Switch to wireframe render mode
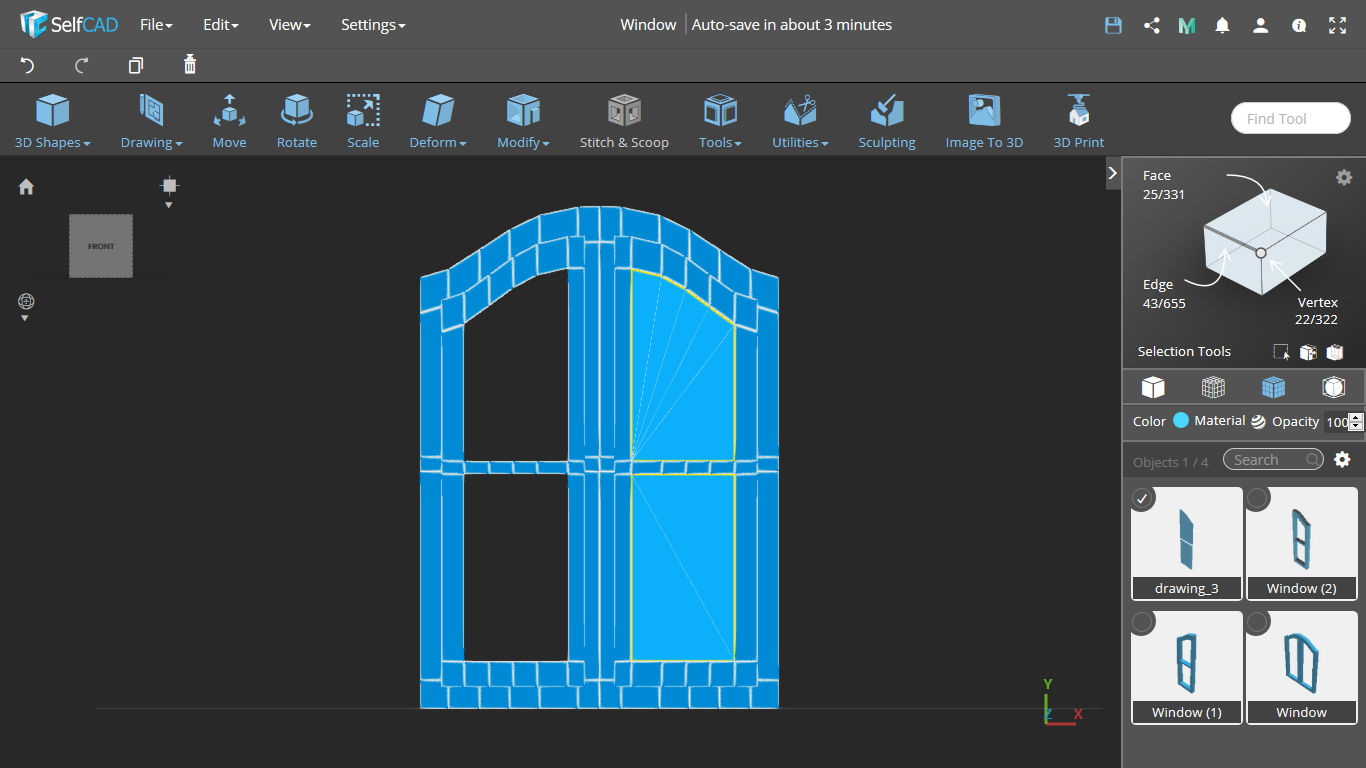The height and width of the screenshot is (768, 1366). (x=1213, y=387)
